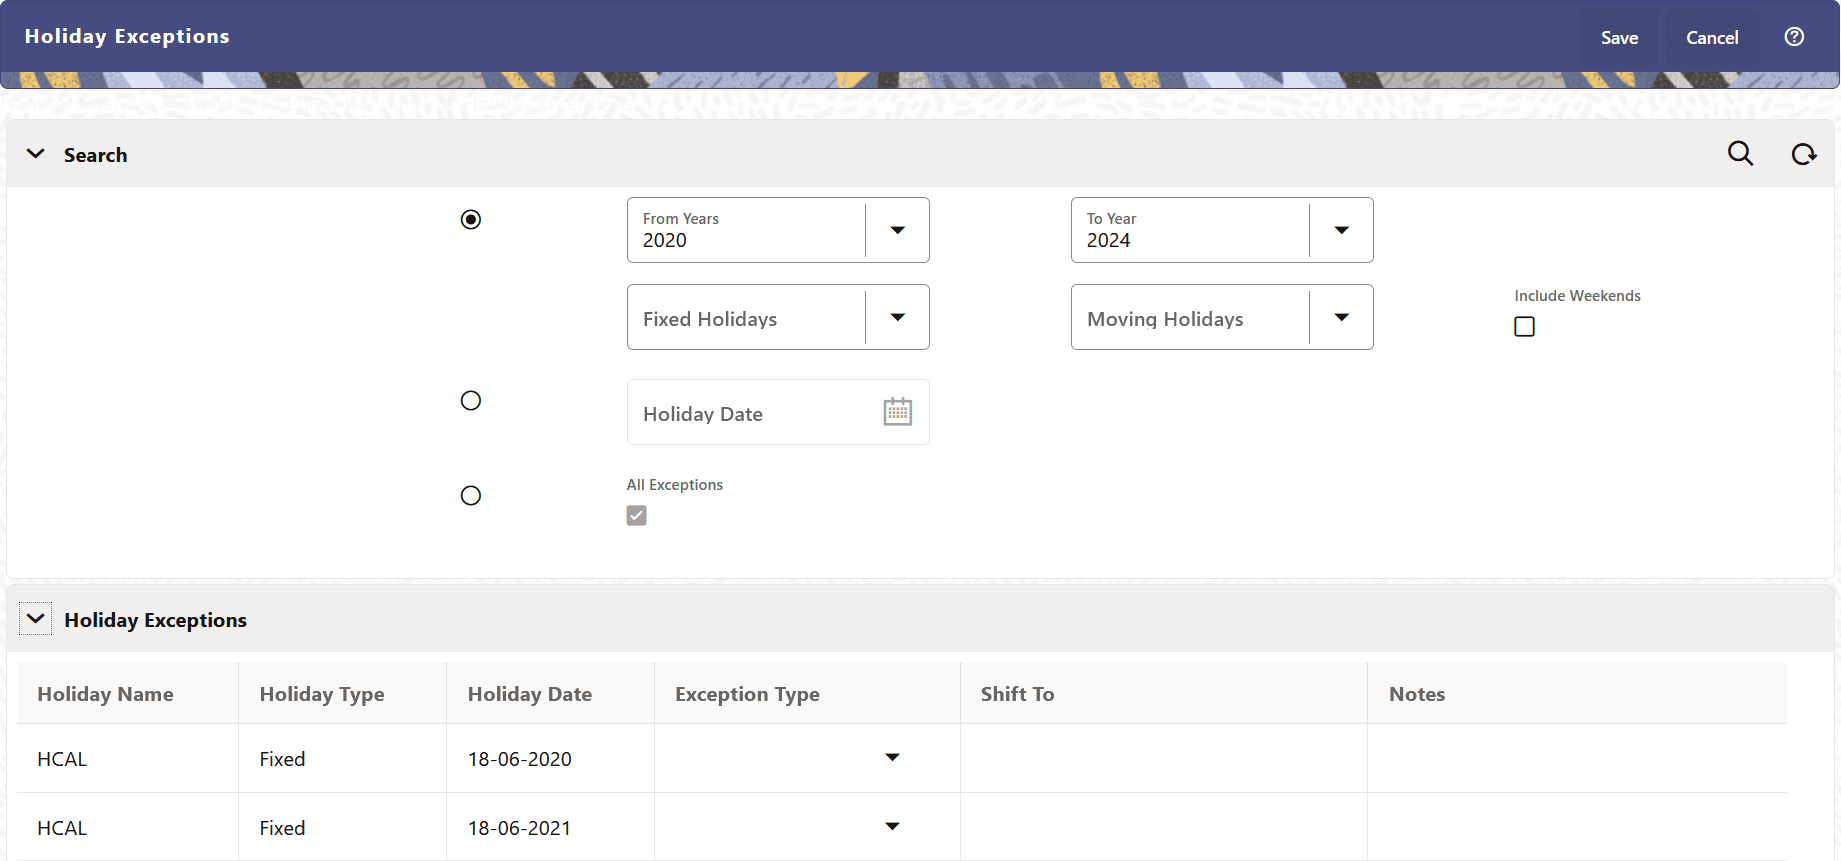Viewport: 1841px width, 861px height.
Task: Click Fixed type in the 18-06-2020 row
Action: [x=282, y=759]
